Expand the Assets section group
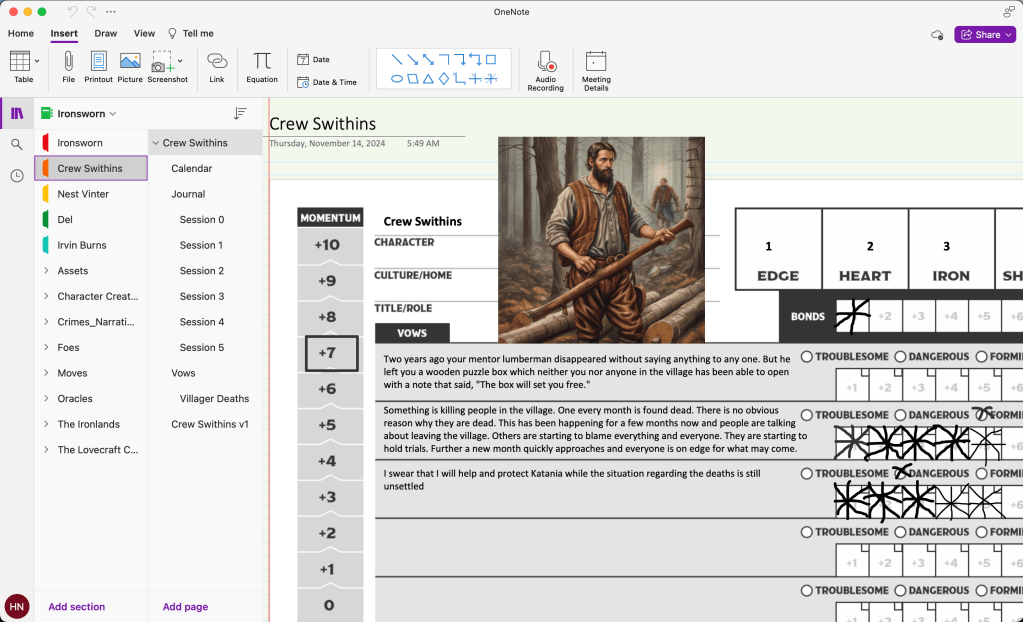The height and width of the screenshot is (622, 1023). click(46, 271)
